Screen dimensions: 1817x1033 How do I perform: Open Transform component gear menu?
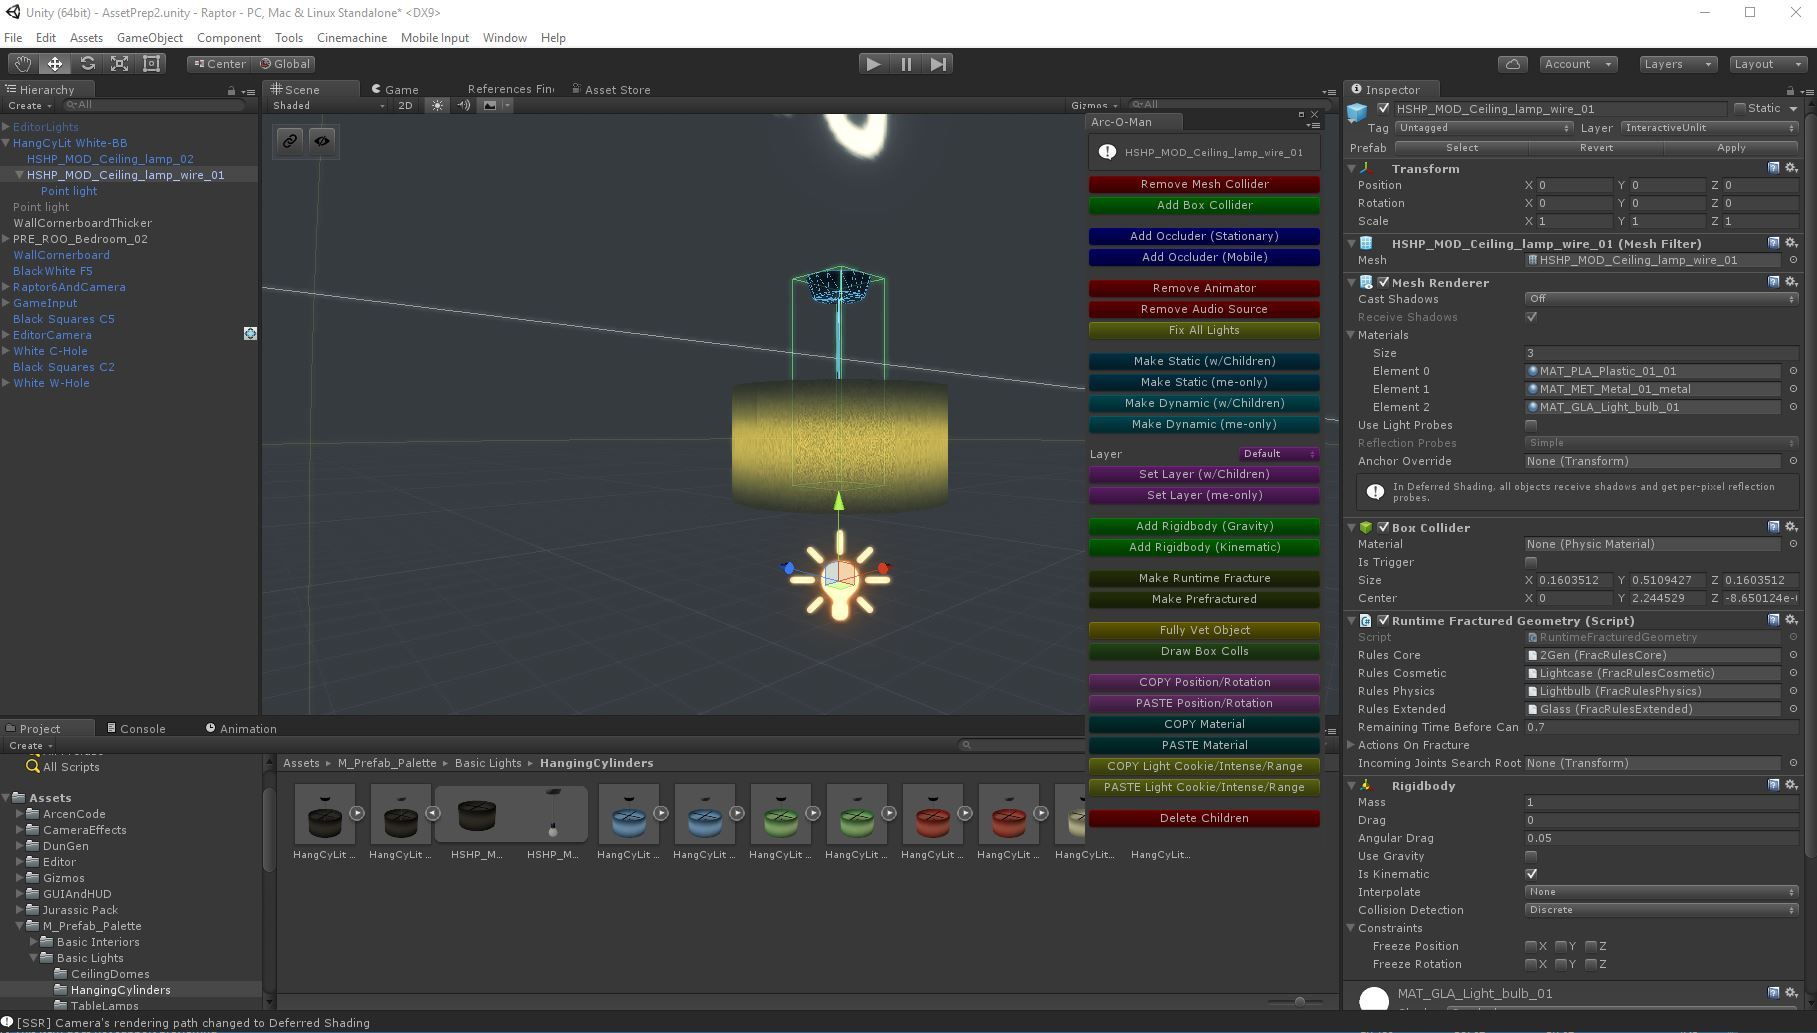(x=1792, y=168)
